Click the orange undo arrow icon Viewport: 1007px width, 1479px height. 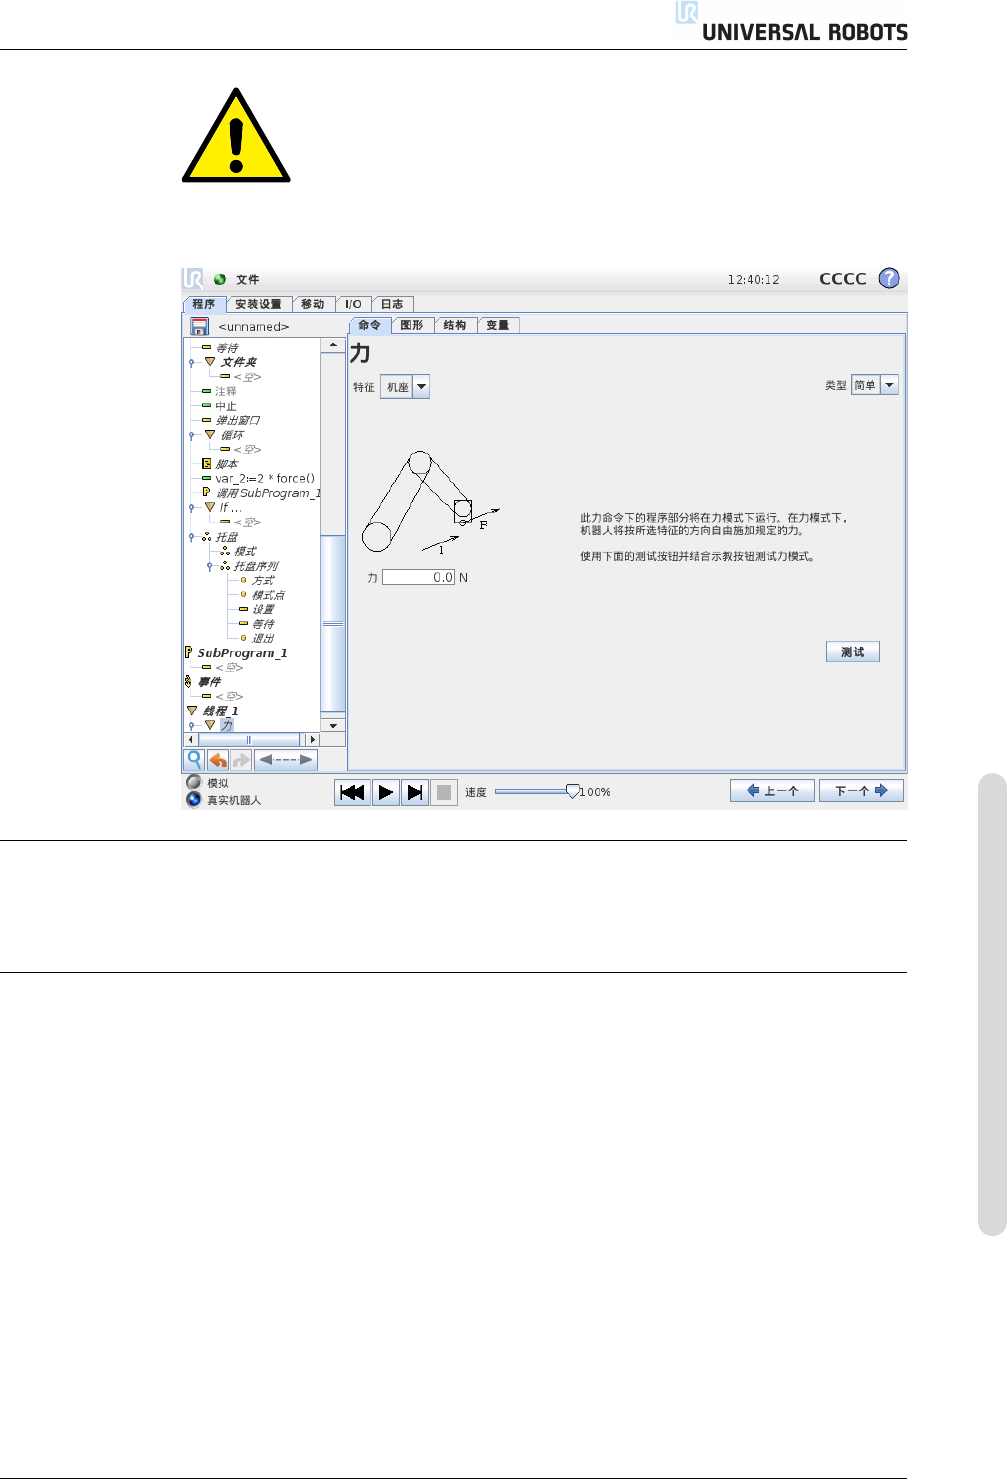(x=218, y=760)
